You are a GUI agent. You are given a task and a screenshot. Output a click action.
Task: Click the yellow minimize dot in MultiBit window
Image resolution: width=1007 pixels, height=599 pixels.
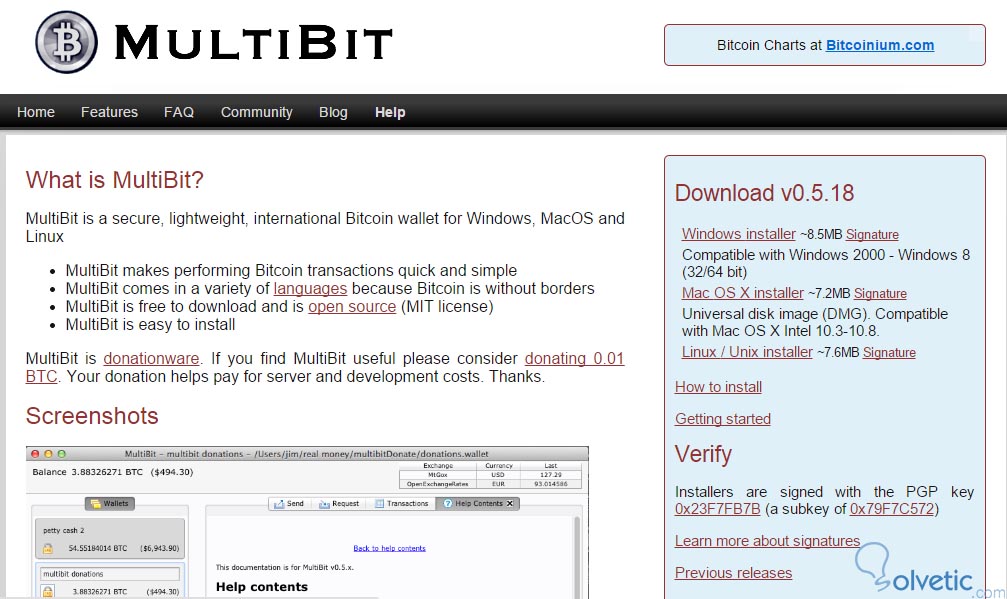click(x=48, y=454)
